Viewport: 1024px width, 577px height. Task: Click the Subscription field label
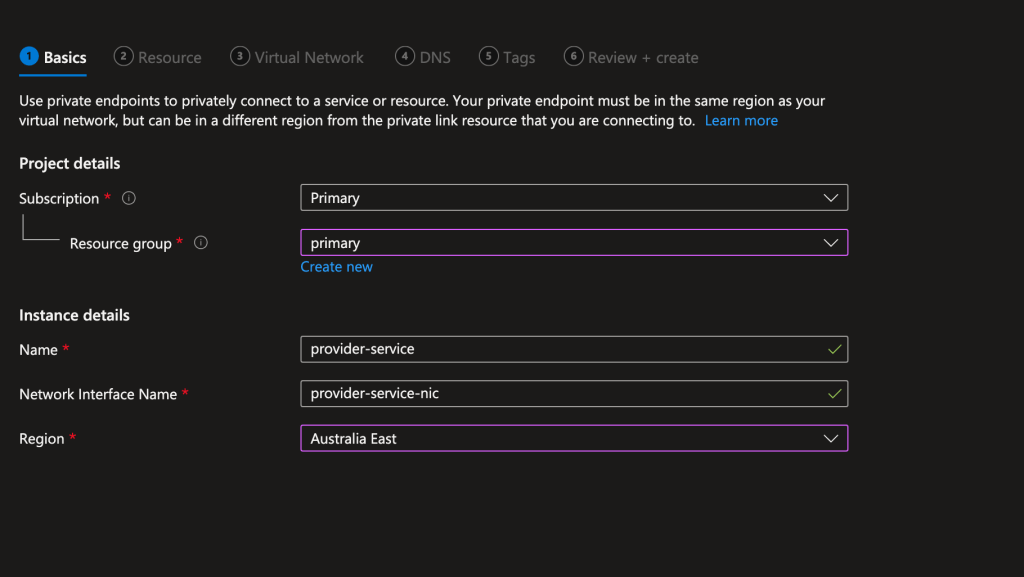[59, 199]
